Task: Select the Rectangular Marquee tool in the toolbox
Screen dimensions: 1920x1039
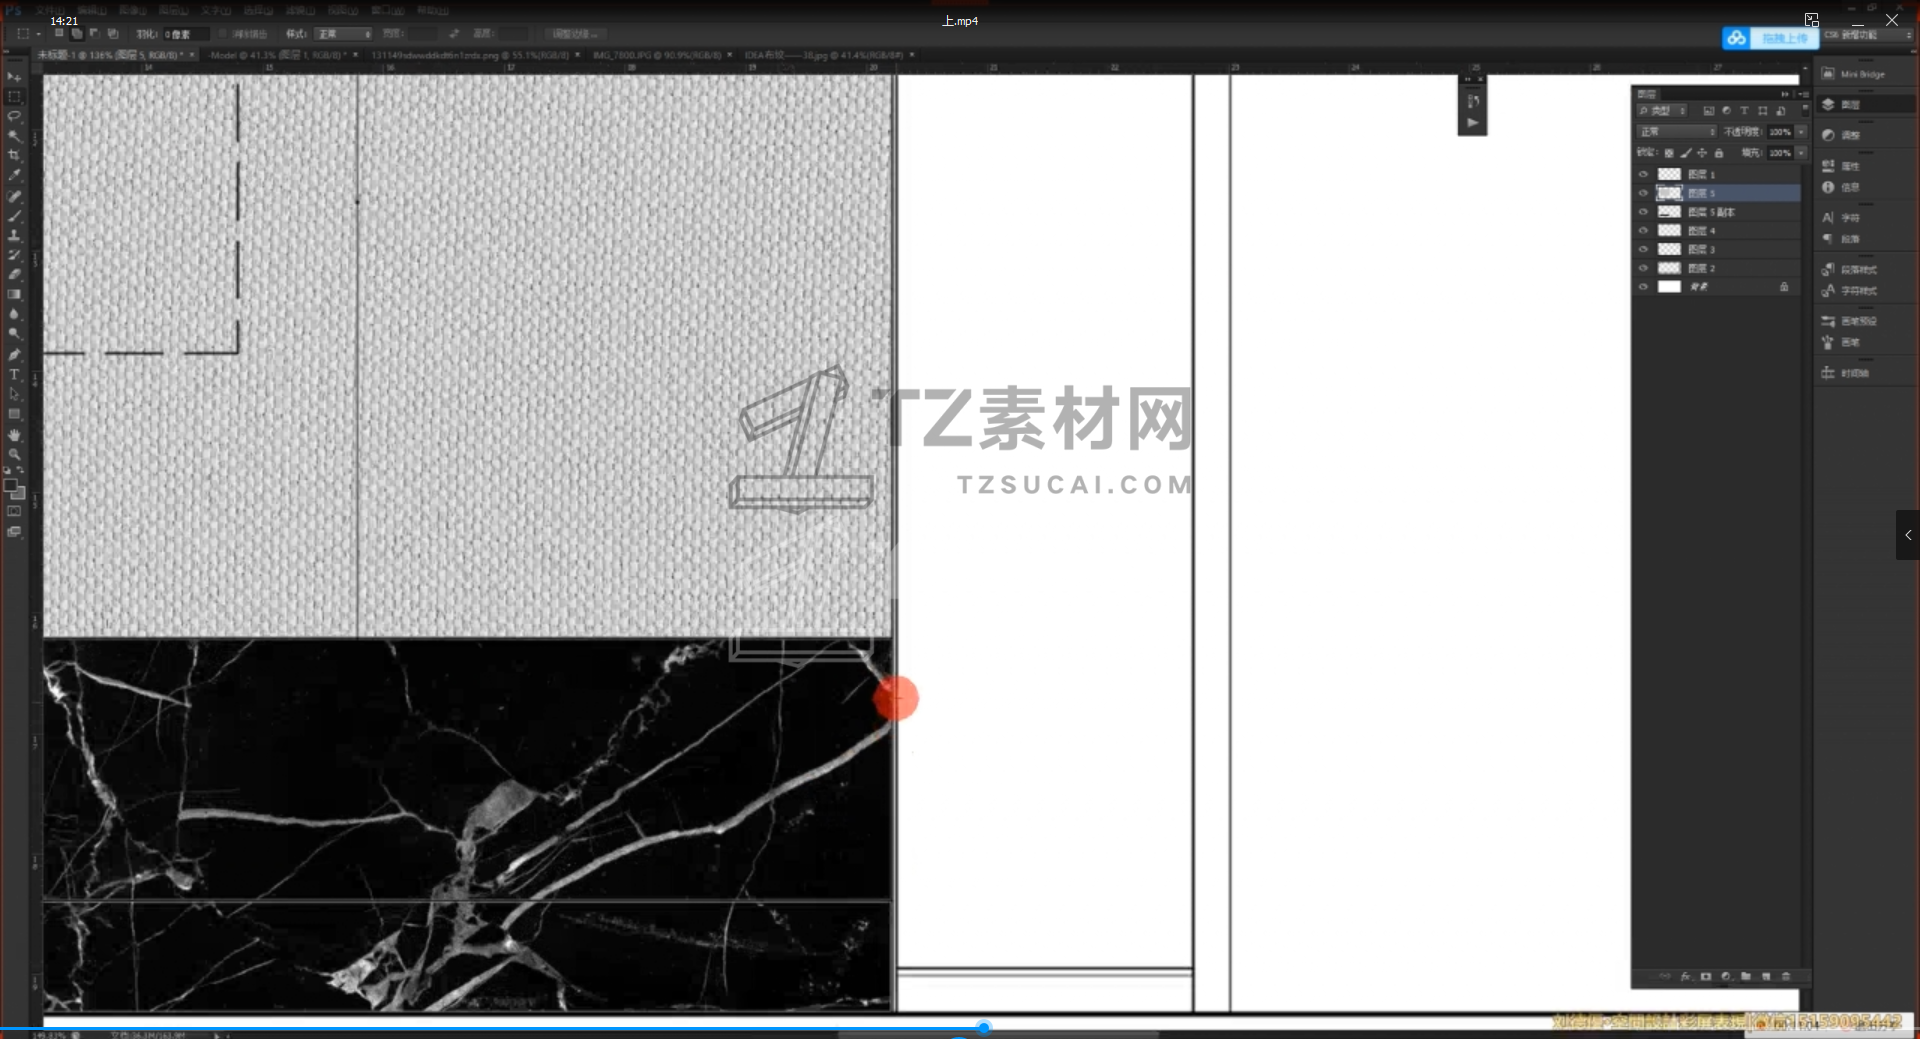Action: tap(14, 97)
